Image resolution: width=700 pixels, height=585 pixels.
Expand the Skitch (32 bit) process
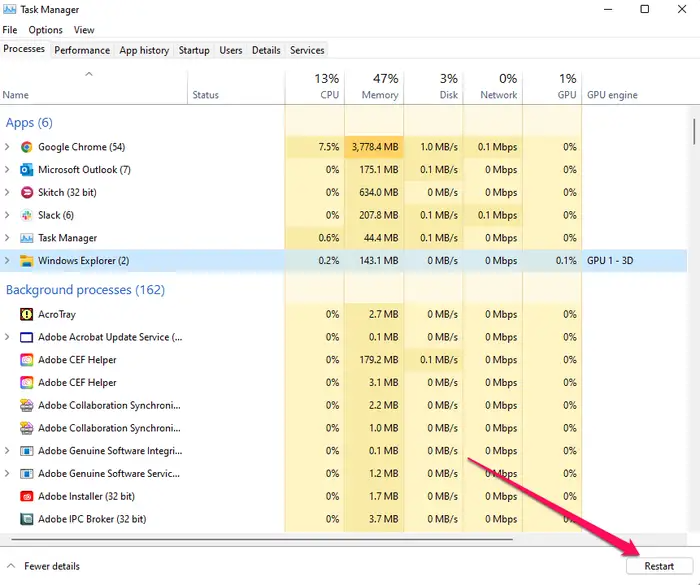point(7,192)
